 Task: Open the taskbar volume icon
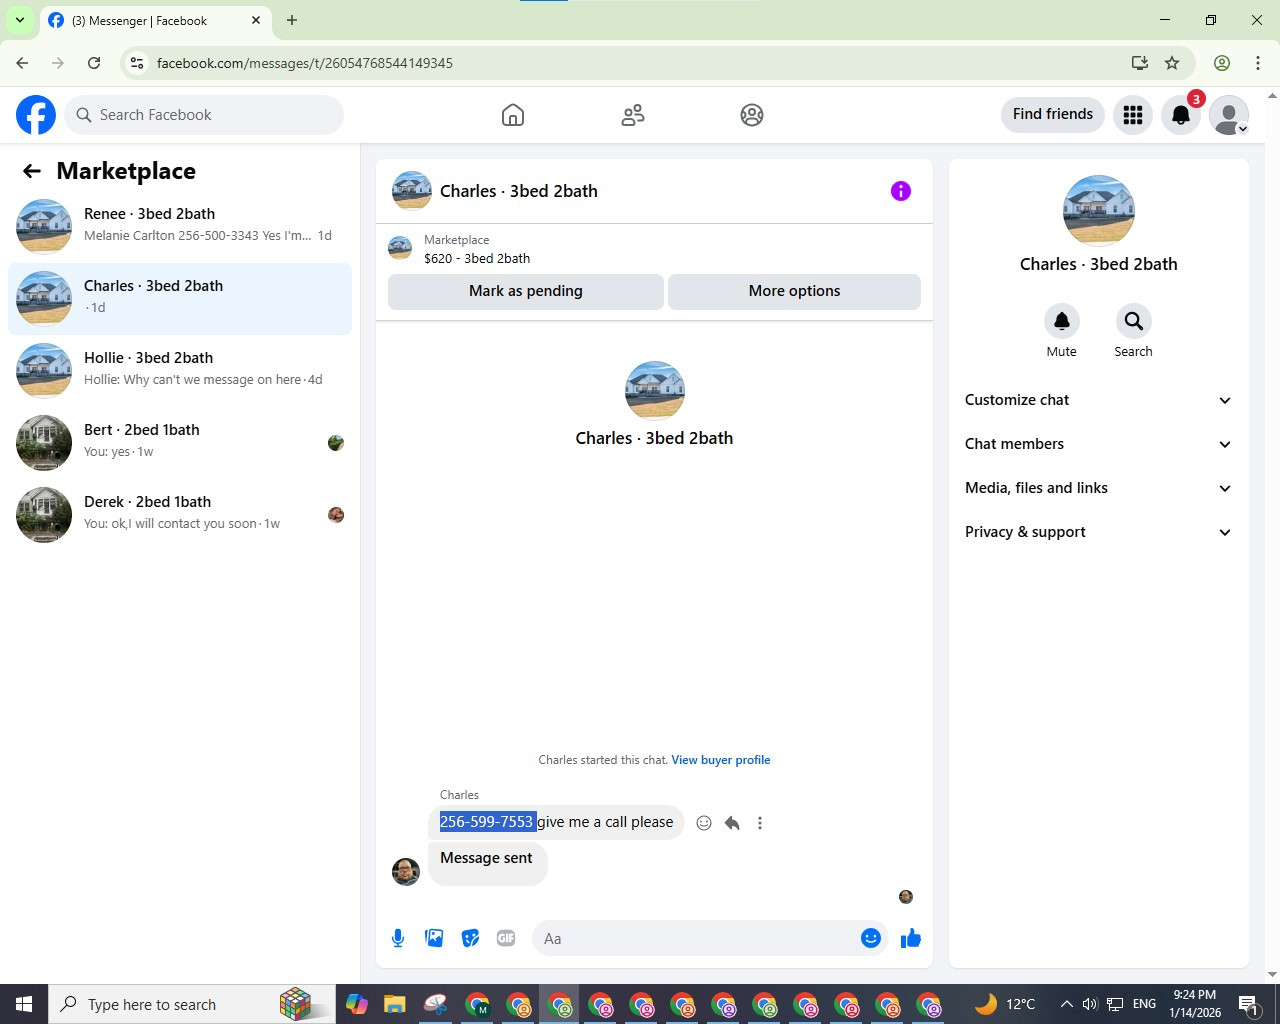(x=1090, y=1004)
